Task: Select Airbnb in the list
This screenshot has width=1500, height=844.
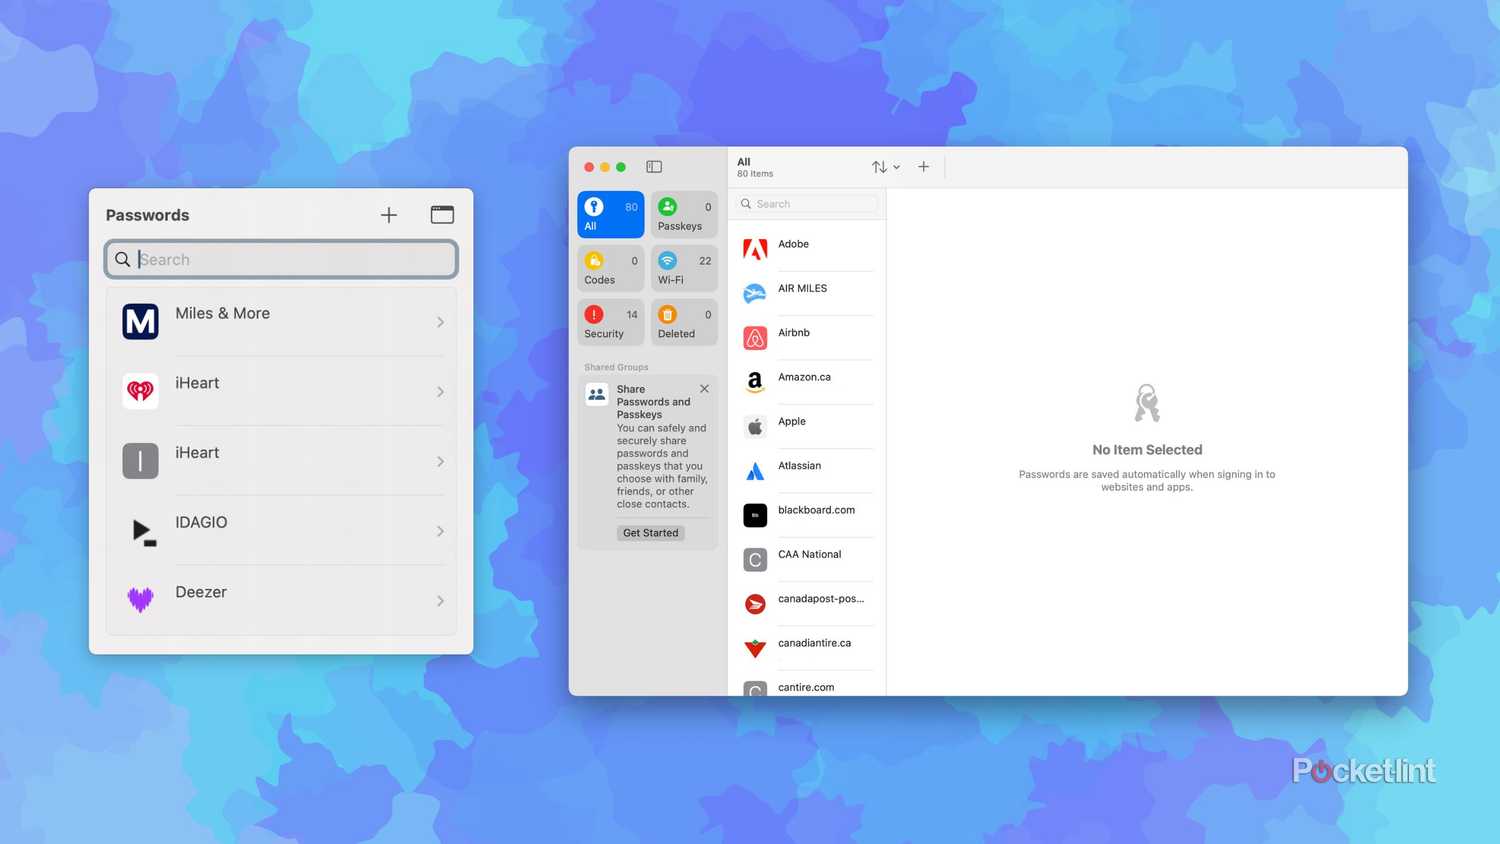Action: [x=807, y=337]
